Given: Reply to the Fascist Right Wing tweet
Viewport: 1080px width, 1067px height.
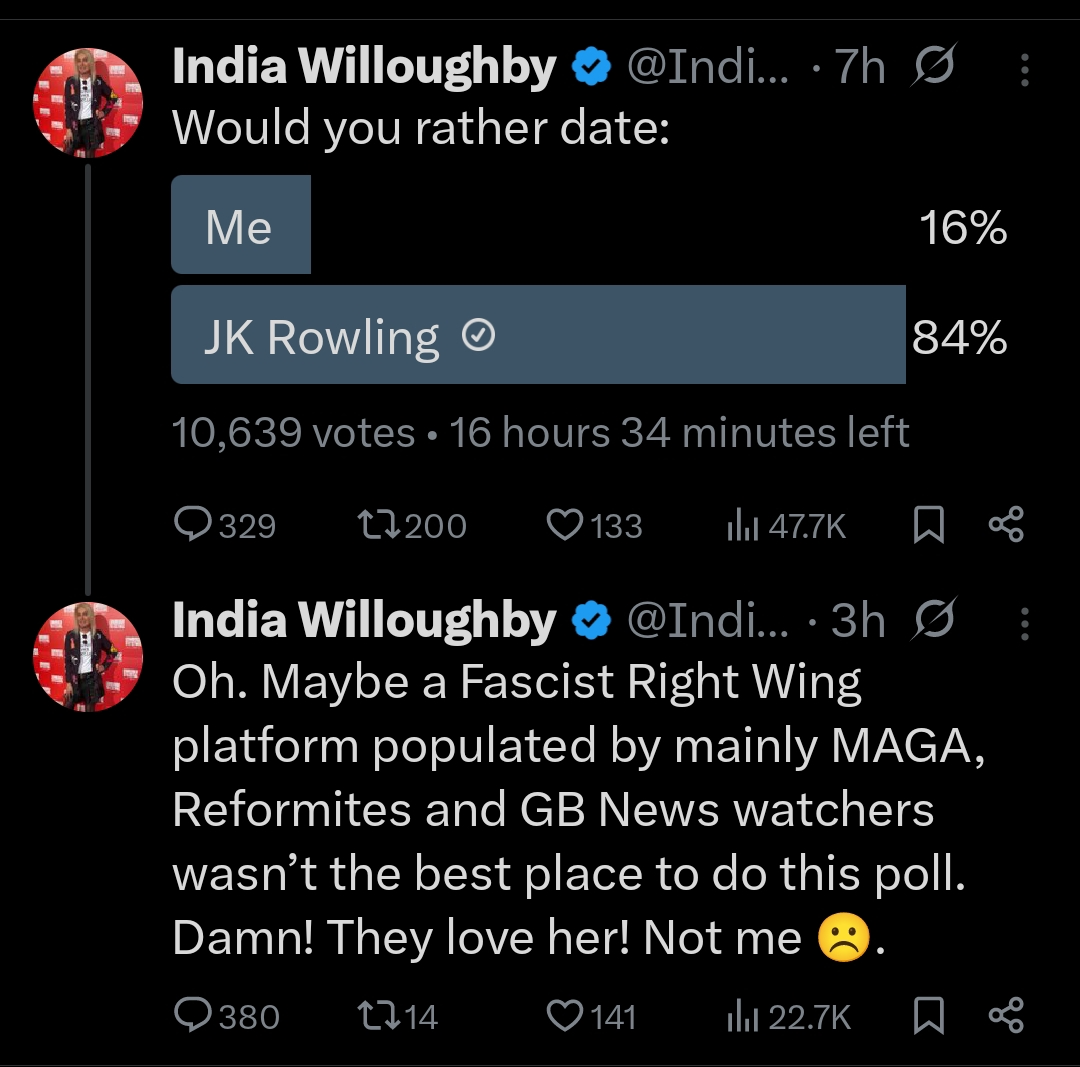Looking at the screenshot, I should (x=192, y=1016).
